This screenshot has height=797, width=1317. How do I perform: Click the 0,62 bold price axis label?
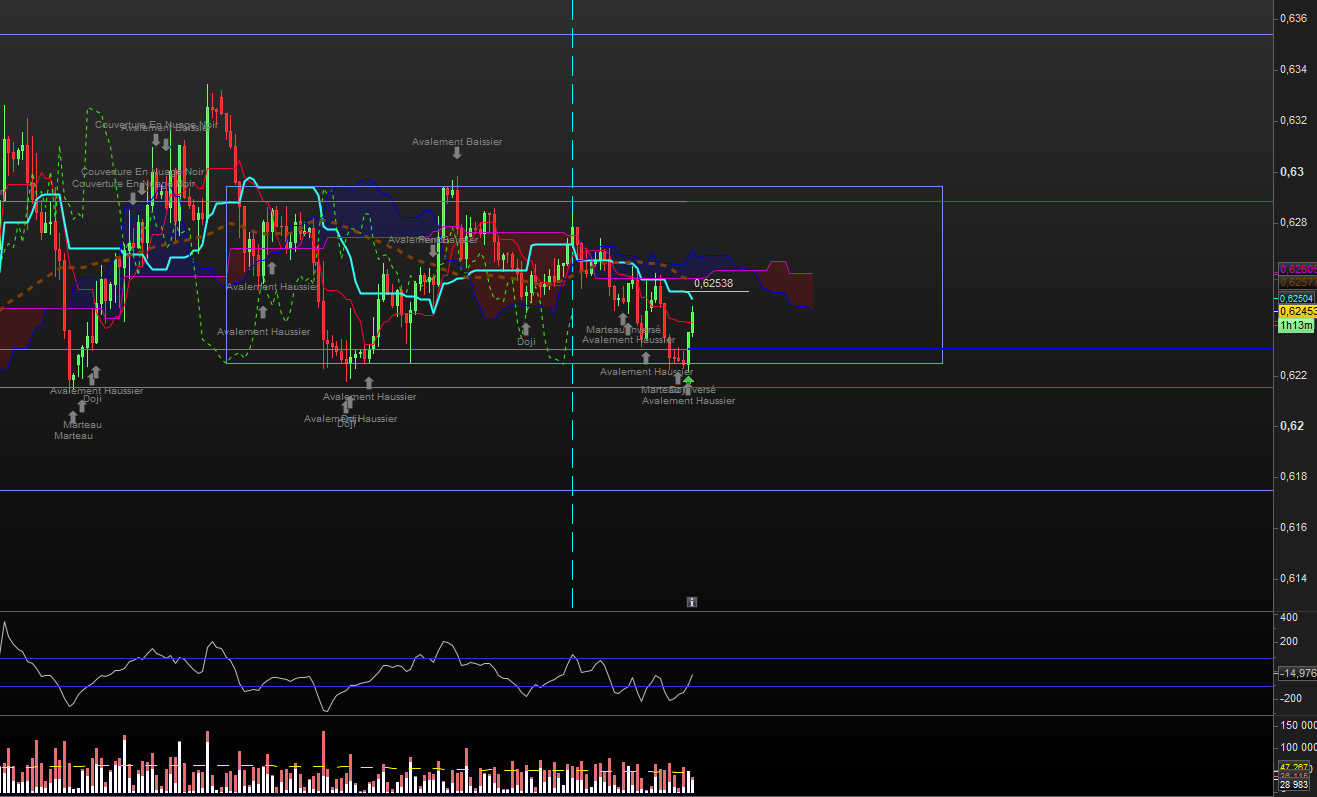point(1292,425)
